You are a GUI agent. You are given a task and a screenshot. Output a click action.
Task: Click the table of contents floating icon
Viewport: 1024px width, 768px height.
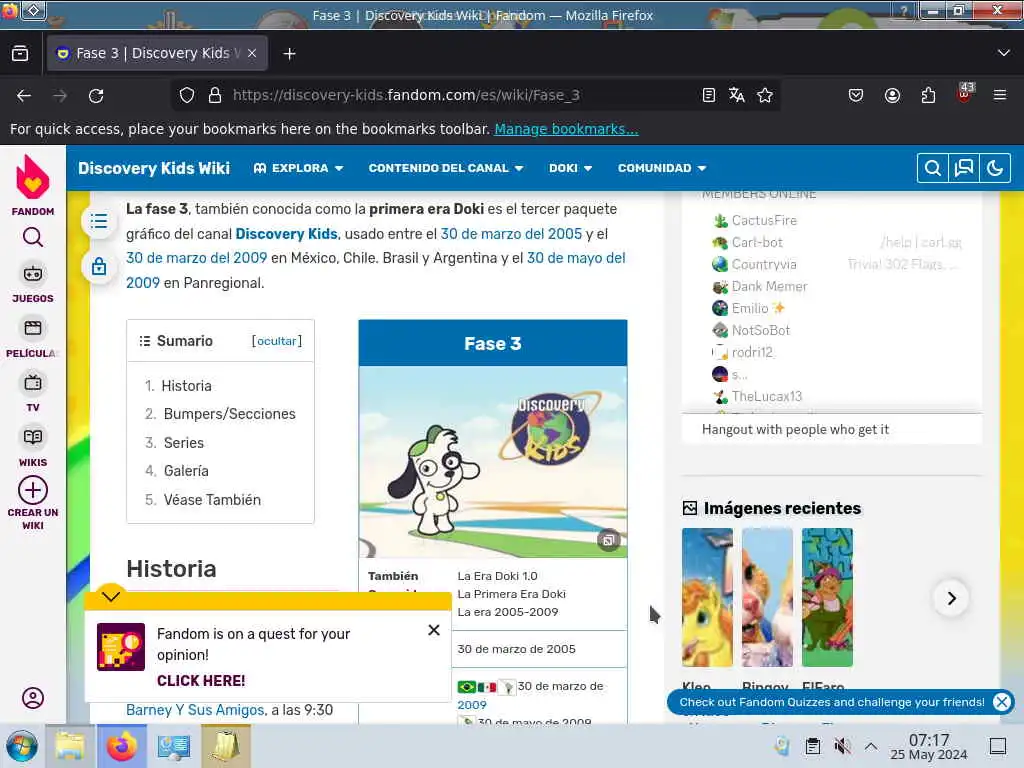[x=99, y=221]
